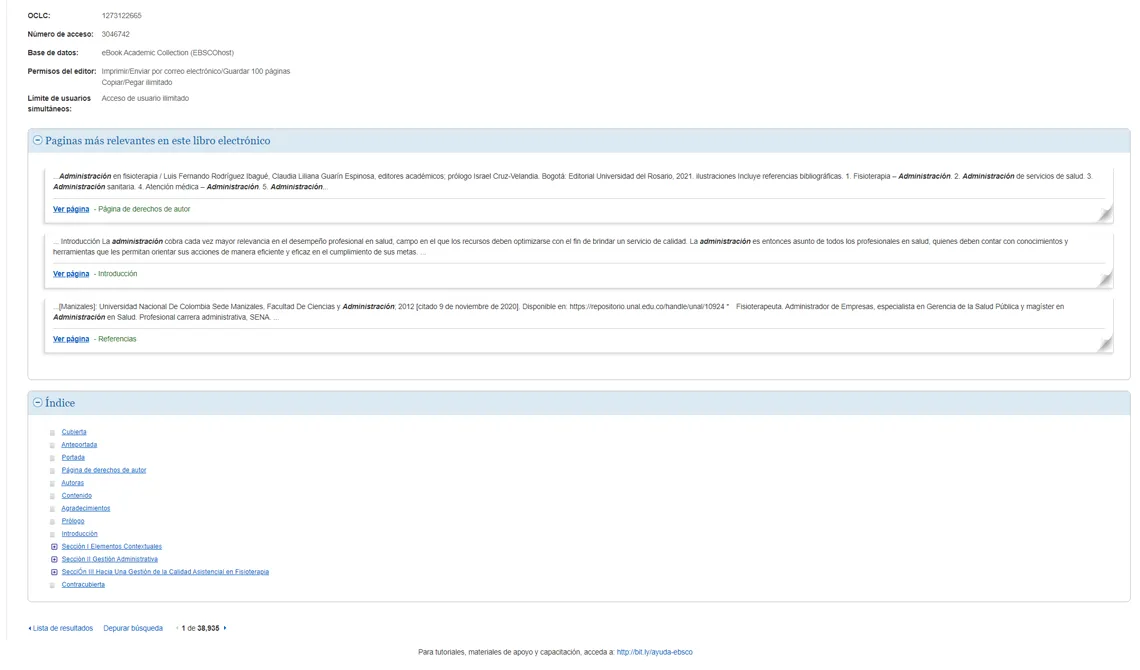Collapse the Paginas más relevantes section
1140x670 pixels.
(x=38, y=140)
